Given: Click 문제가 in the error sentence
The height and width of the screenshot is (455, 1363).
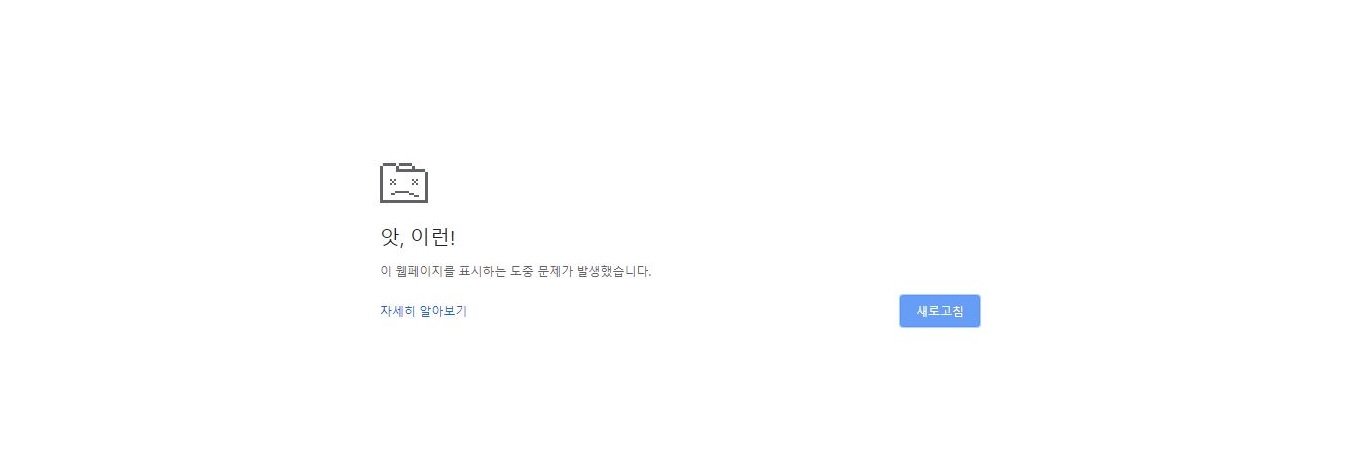Looking at the screenshot, I should coord(555,271).
